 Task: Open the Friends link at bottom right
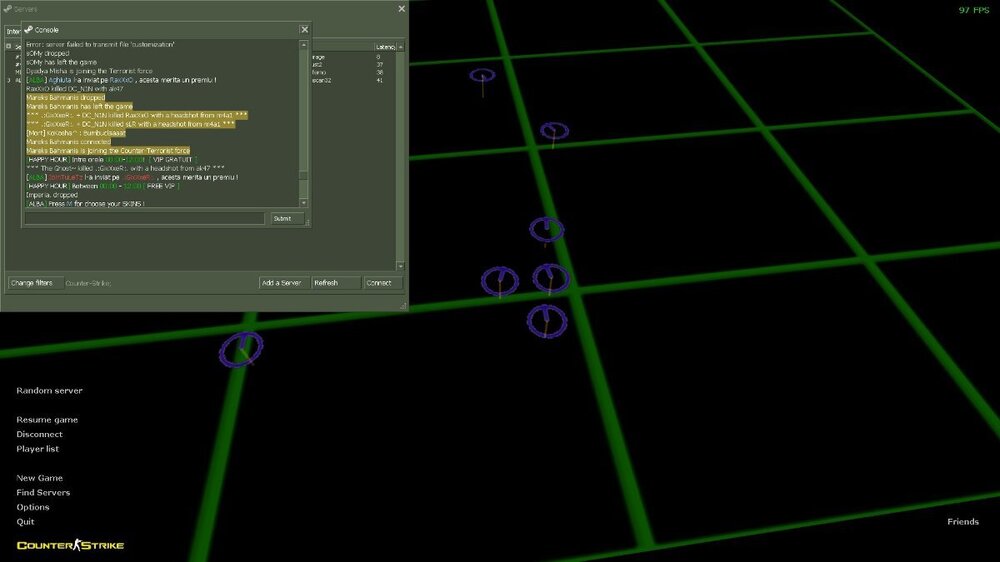[x=963, y=522]
